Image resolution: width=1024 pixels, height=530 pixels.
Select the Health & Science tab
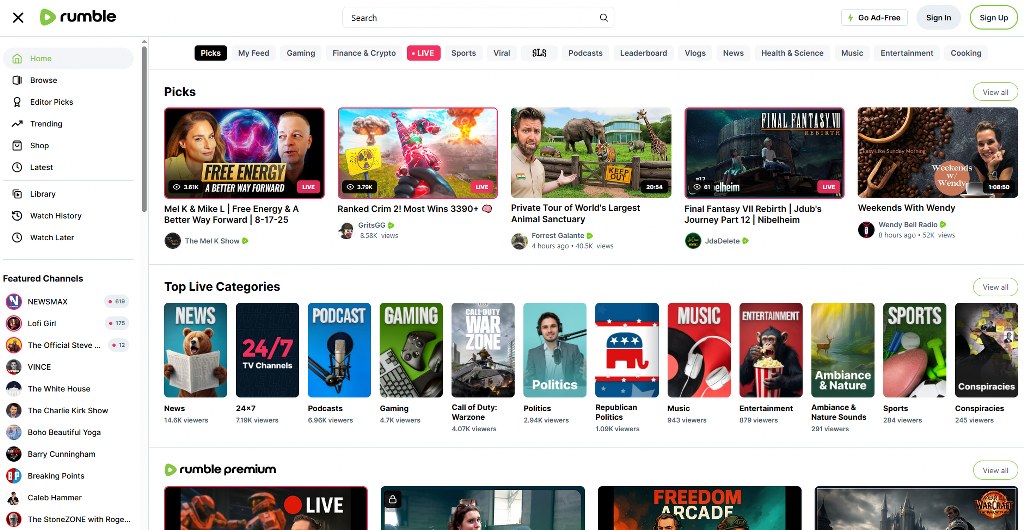(792, 53)
